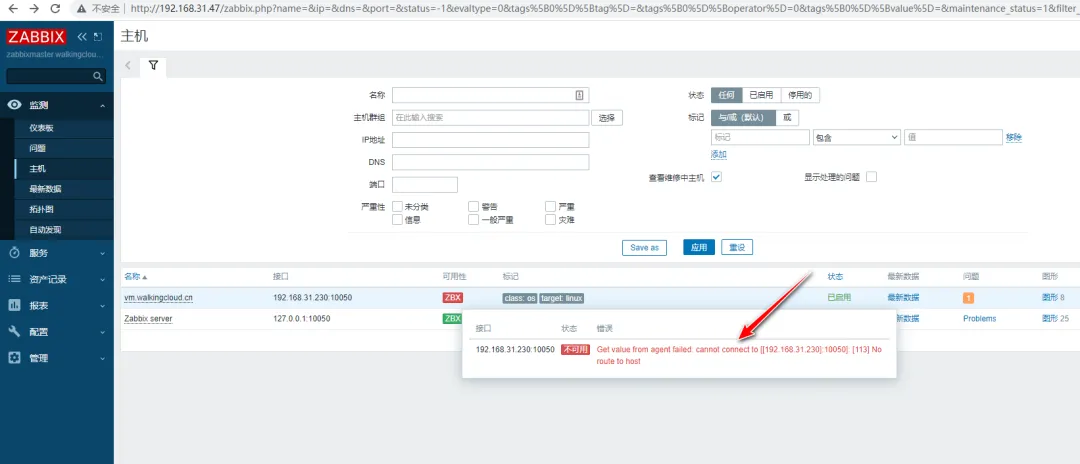Open the Problems link for Zabbix server
1080x464 pixels.
[979, 318]
